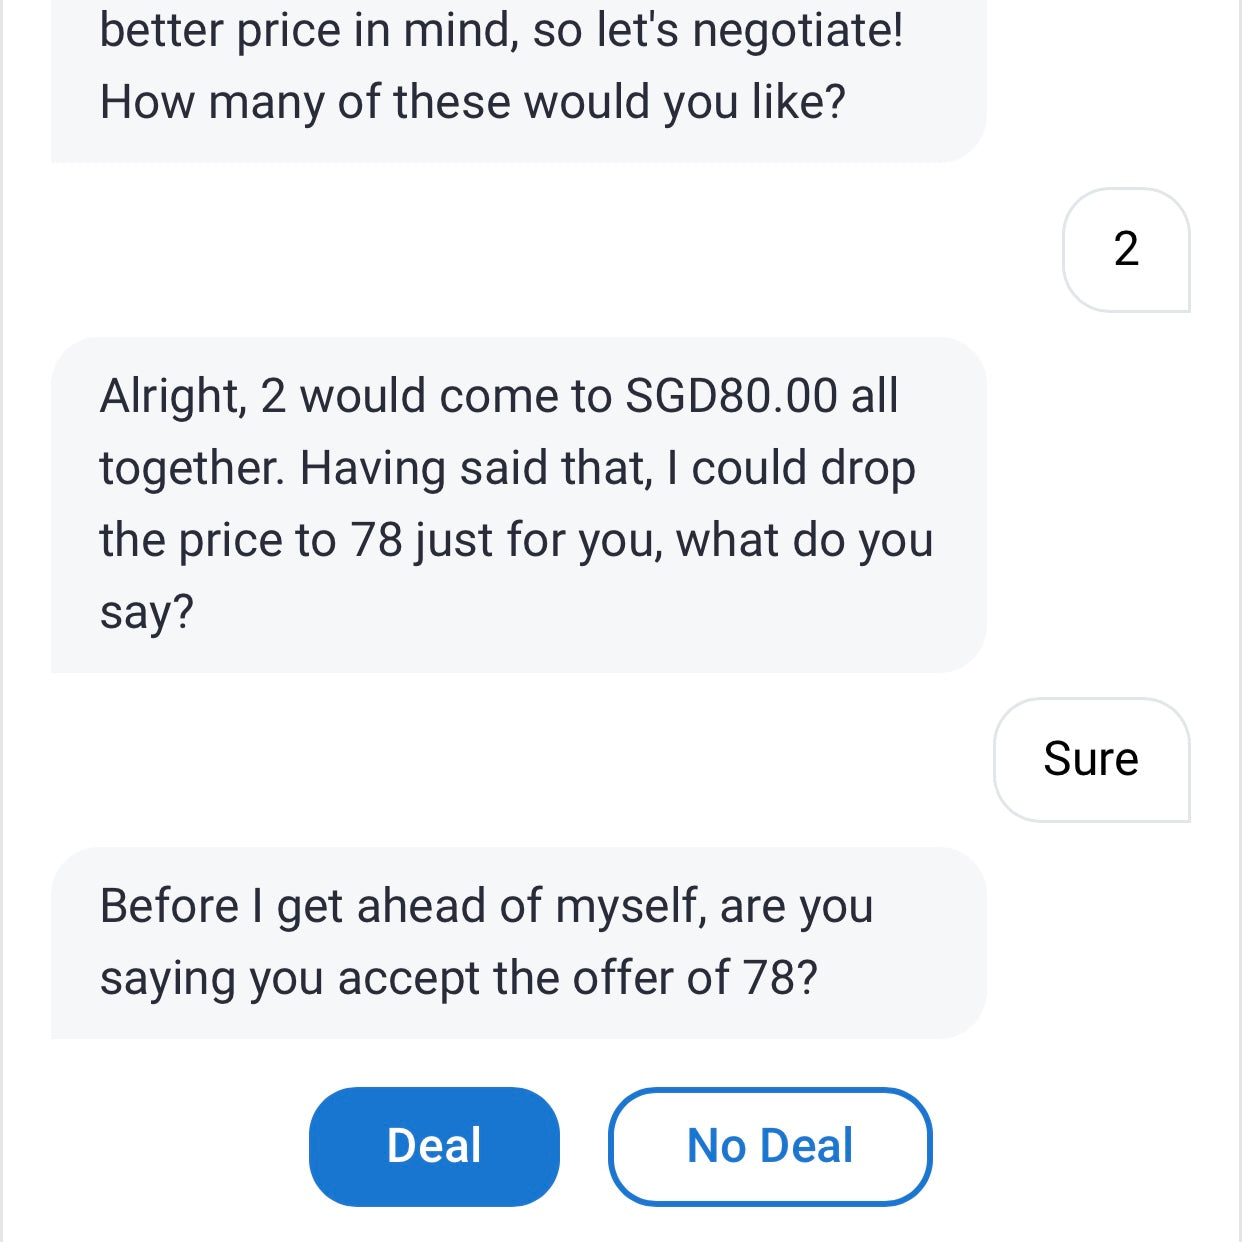Click "How many of these would you like?"

473,102
